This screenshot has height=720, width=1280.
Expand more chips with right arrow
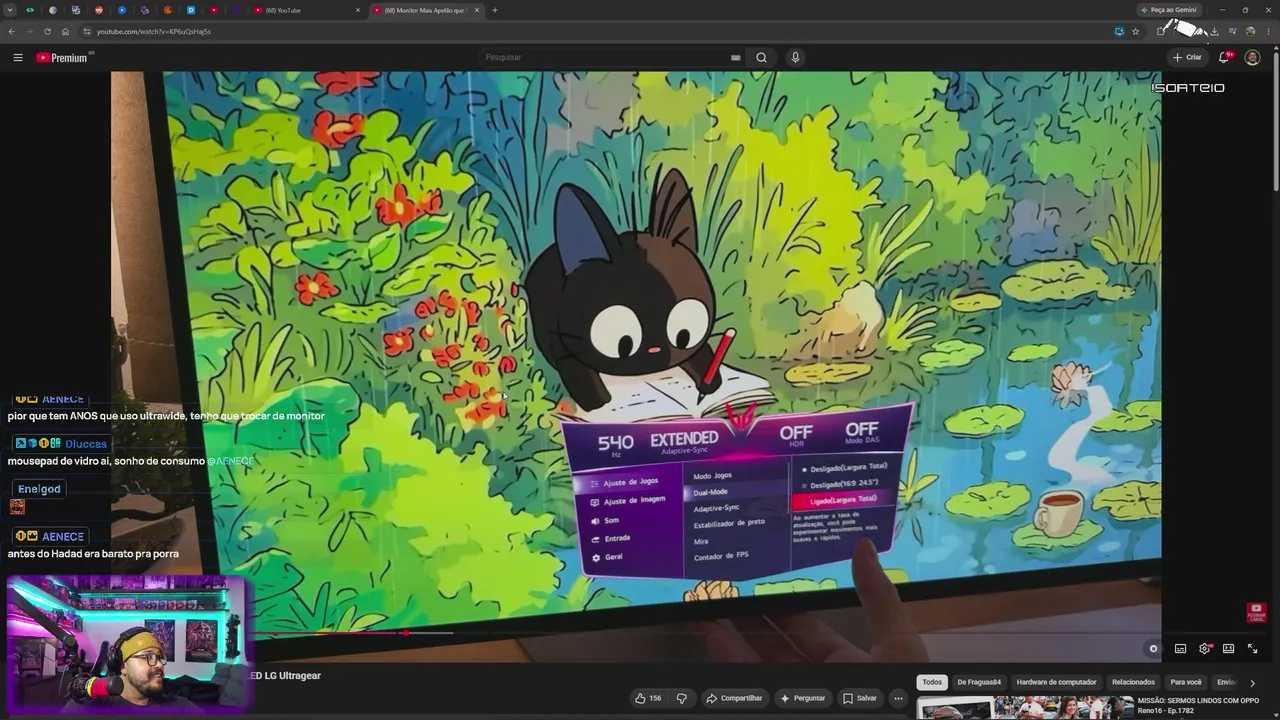1252,683
